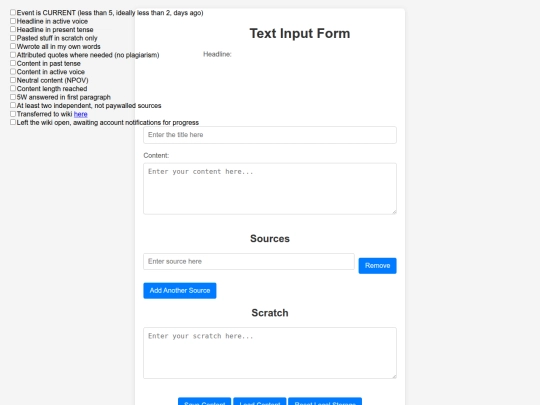Click the Remove source button
This screenshot has width=540, height=405.
point(377,266)
